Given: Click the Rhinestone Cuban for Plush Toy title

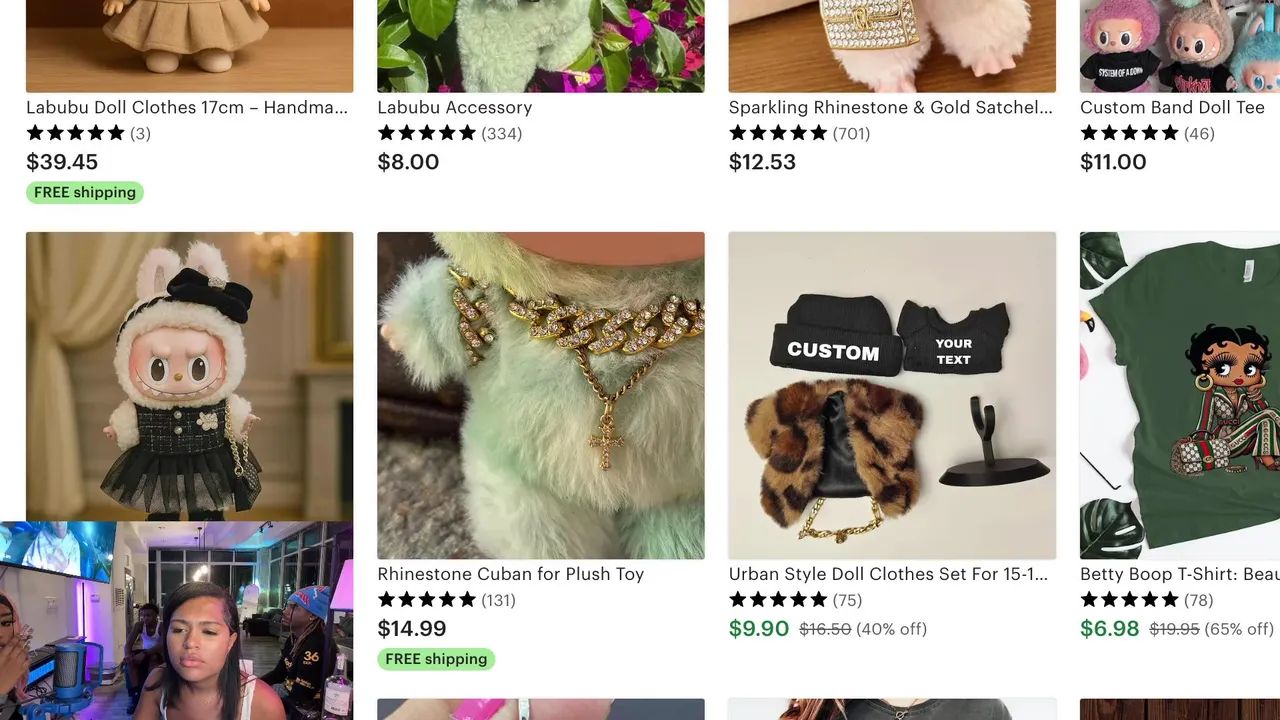Looking at the screenshot, I should pos(510,574).
